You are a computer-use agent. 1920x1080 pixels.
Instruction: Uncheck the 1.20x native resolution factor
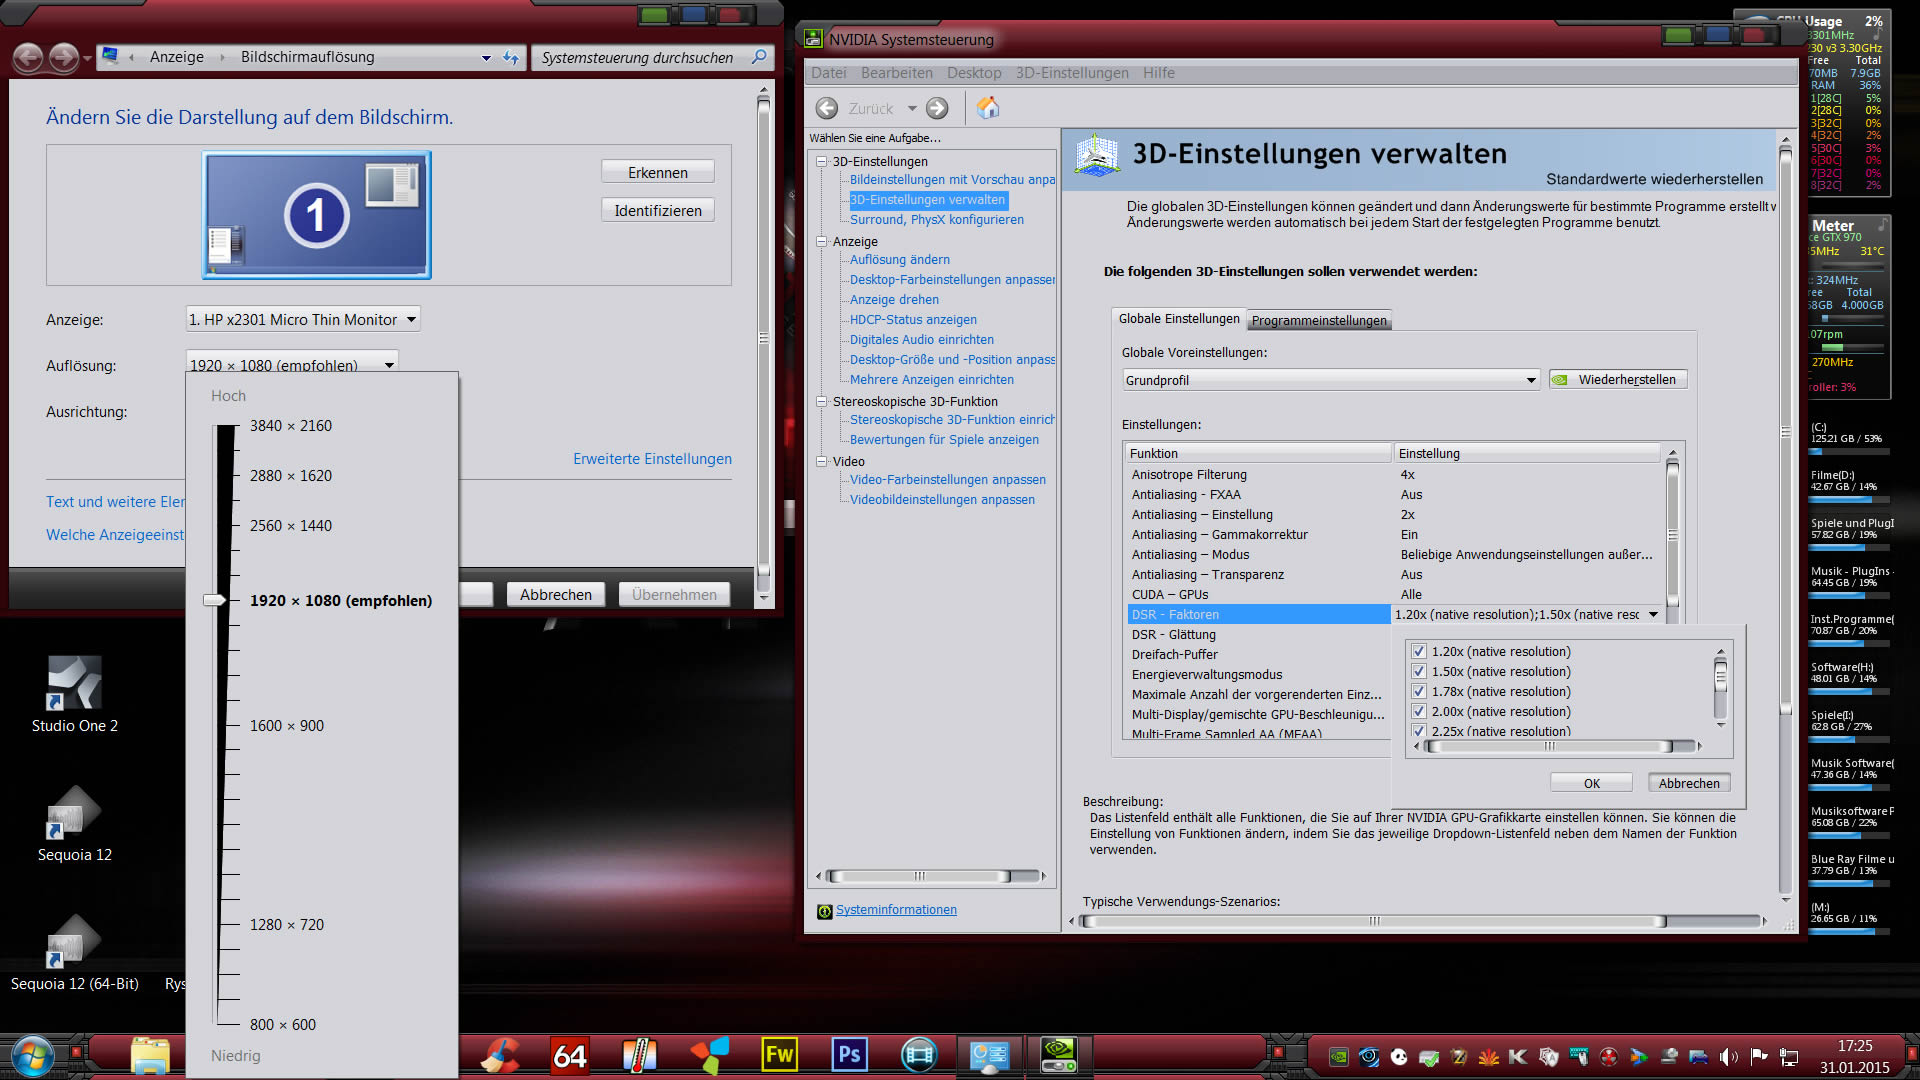1418,651
